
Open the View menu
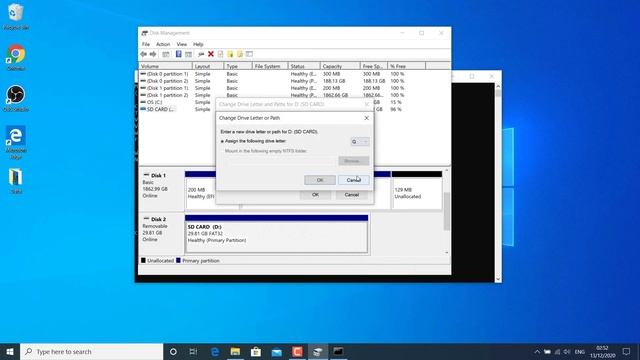182,44
